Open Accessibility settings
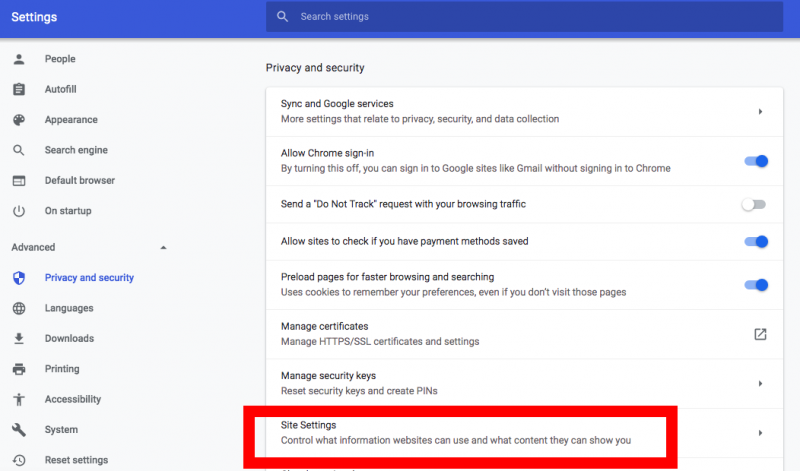The image size is (800, 471). click(73, 399)
